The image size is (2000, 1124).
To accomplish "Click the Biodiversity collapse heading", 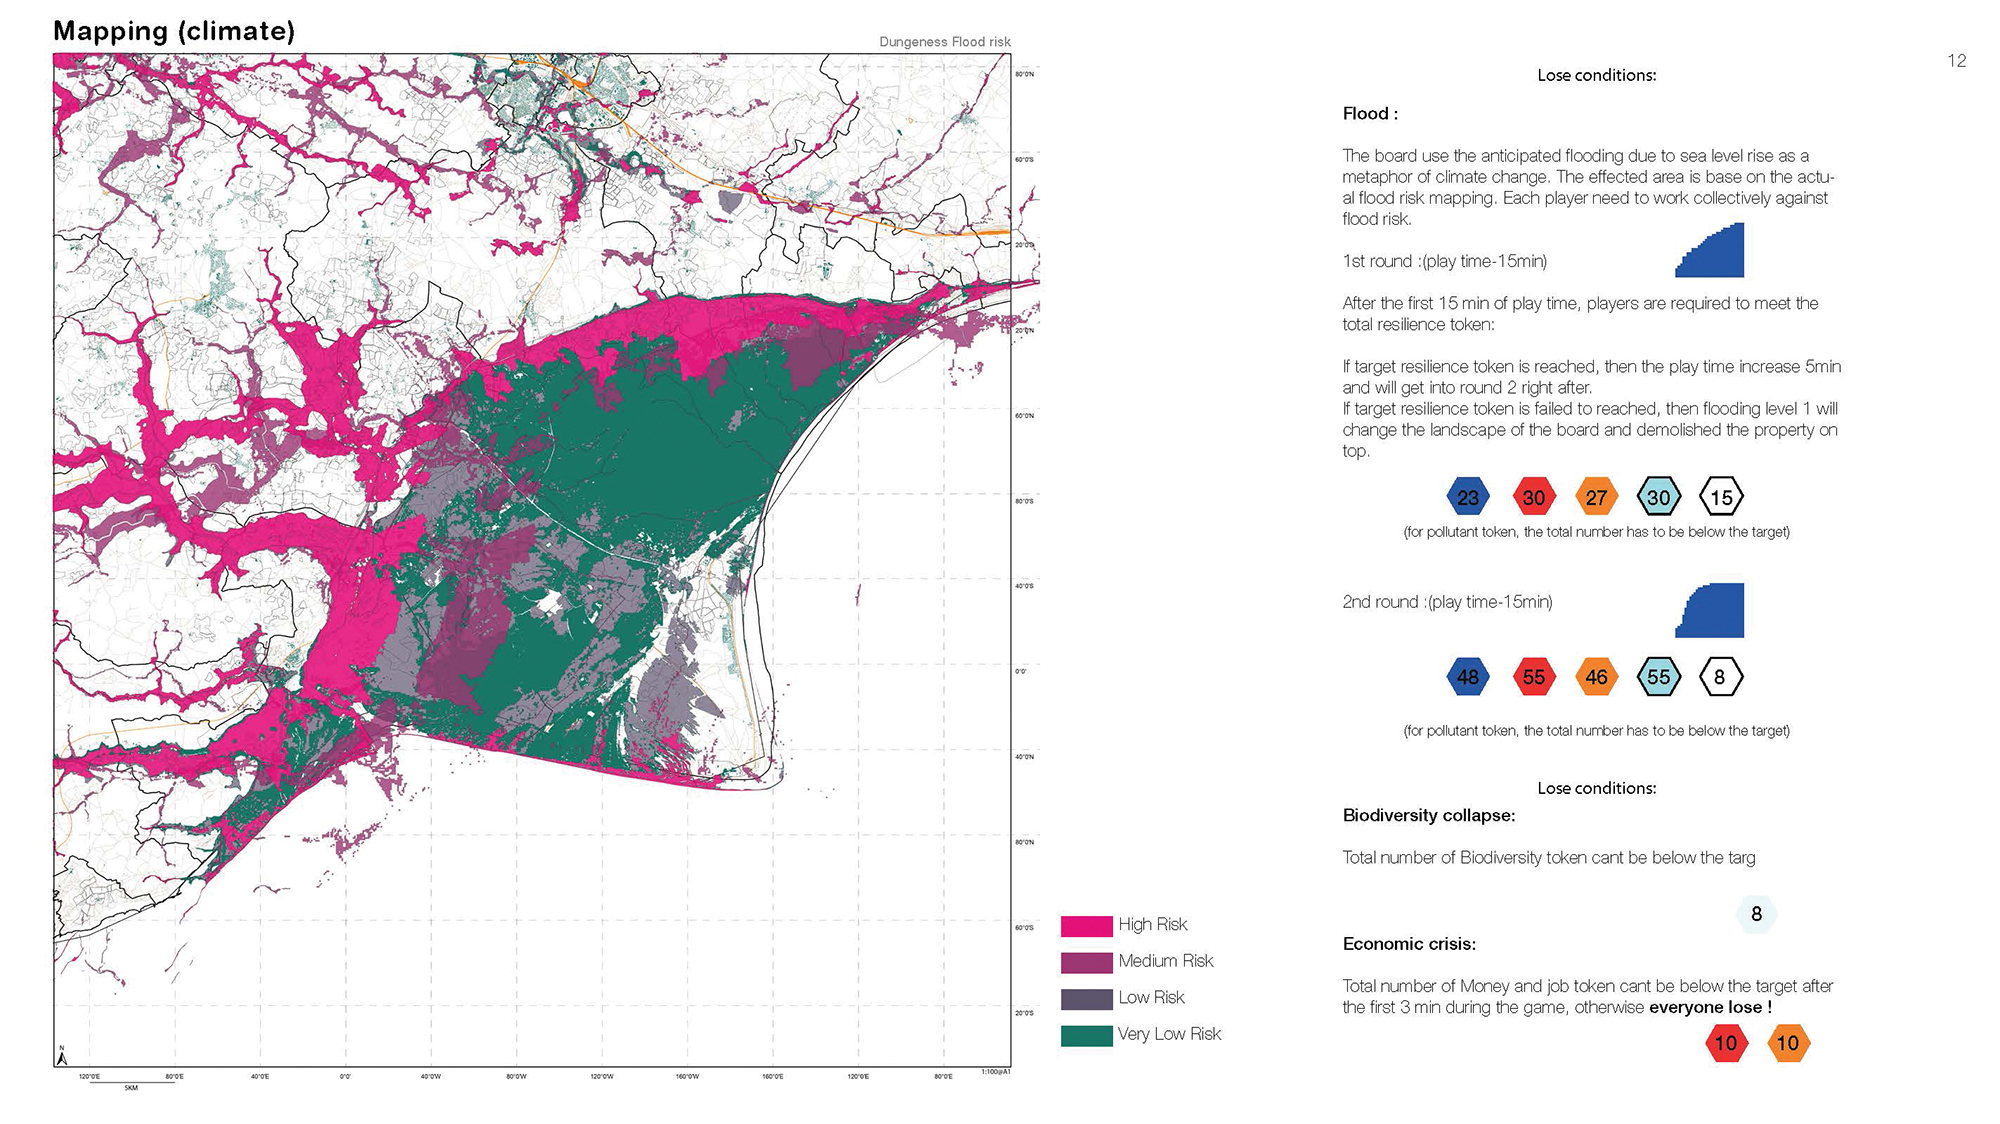I will pos(1428,815).
